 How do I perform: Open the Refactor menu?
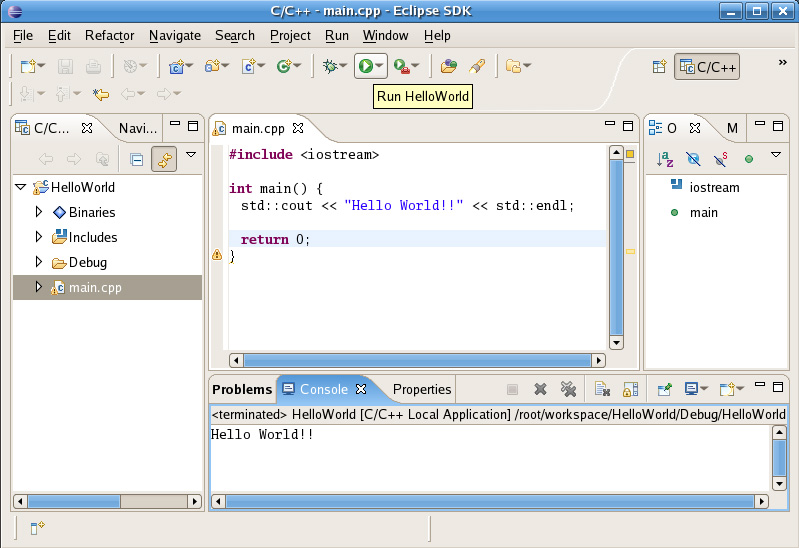[x=109, y=35]
